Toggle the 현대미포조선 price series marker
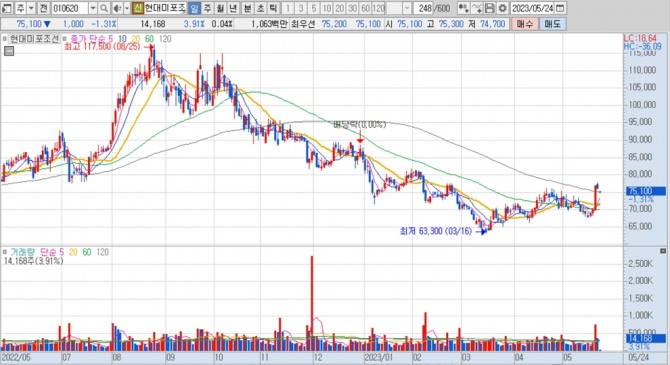Viewport: 670px width, 365px height. pos(4,39)
